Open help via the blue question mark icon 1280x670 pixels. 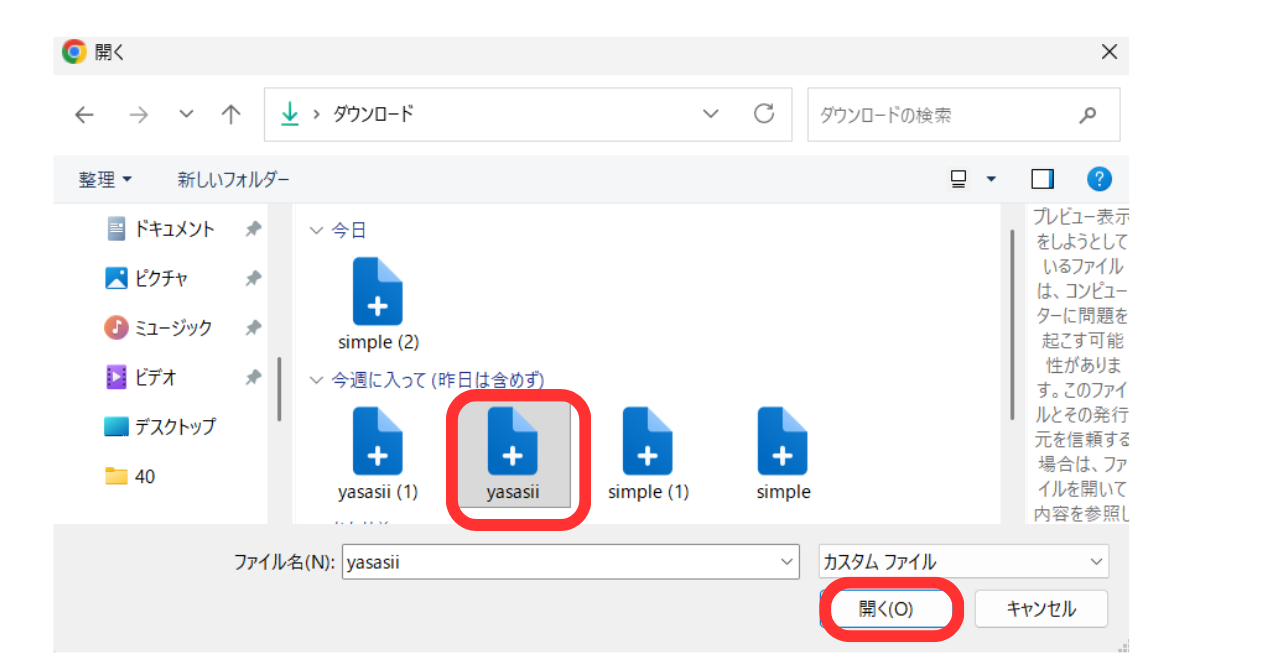point(1099,178)
